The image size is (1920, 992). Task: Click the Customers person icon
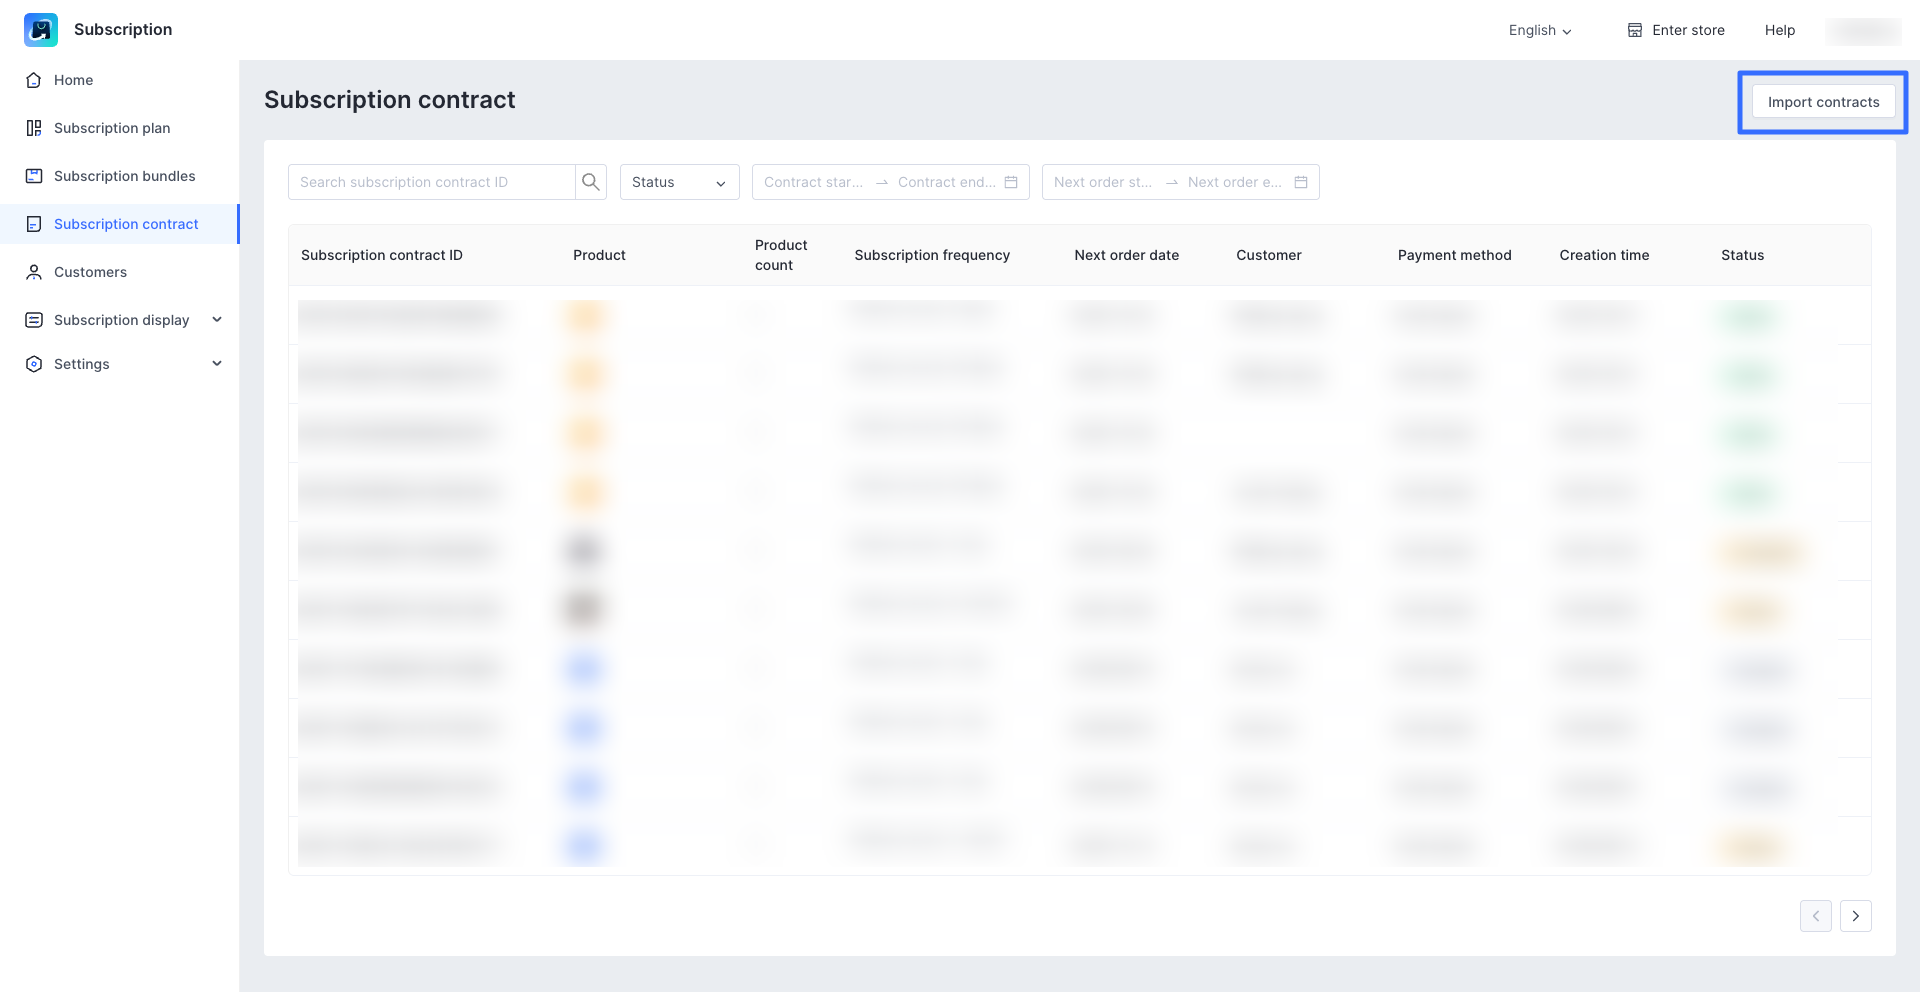[x=34, y=272]
